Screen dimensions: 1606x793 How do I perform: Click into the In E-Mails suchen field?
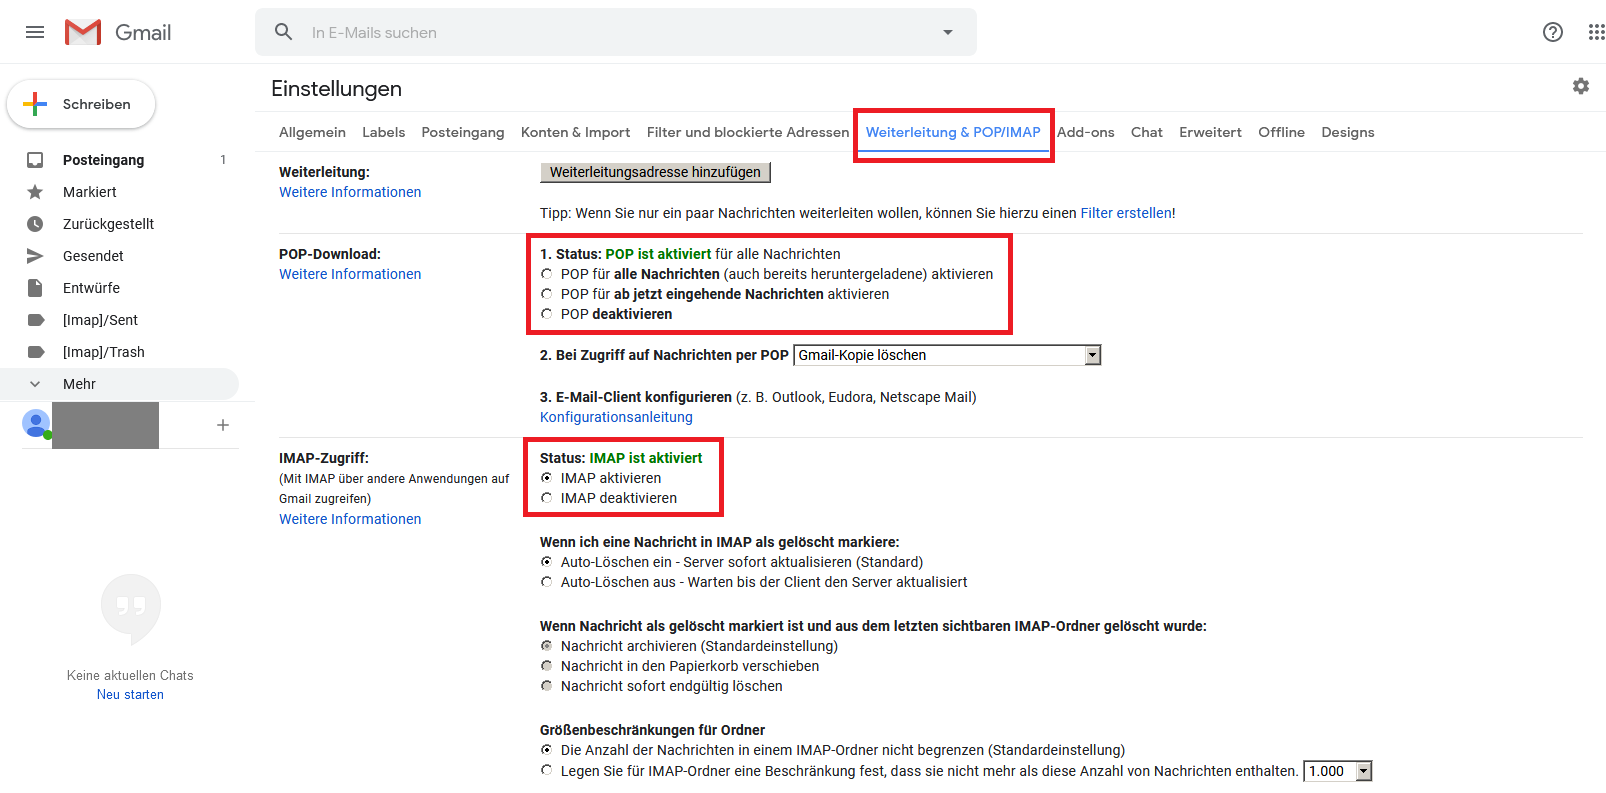pos(615,32)
